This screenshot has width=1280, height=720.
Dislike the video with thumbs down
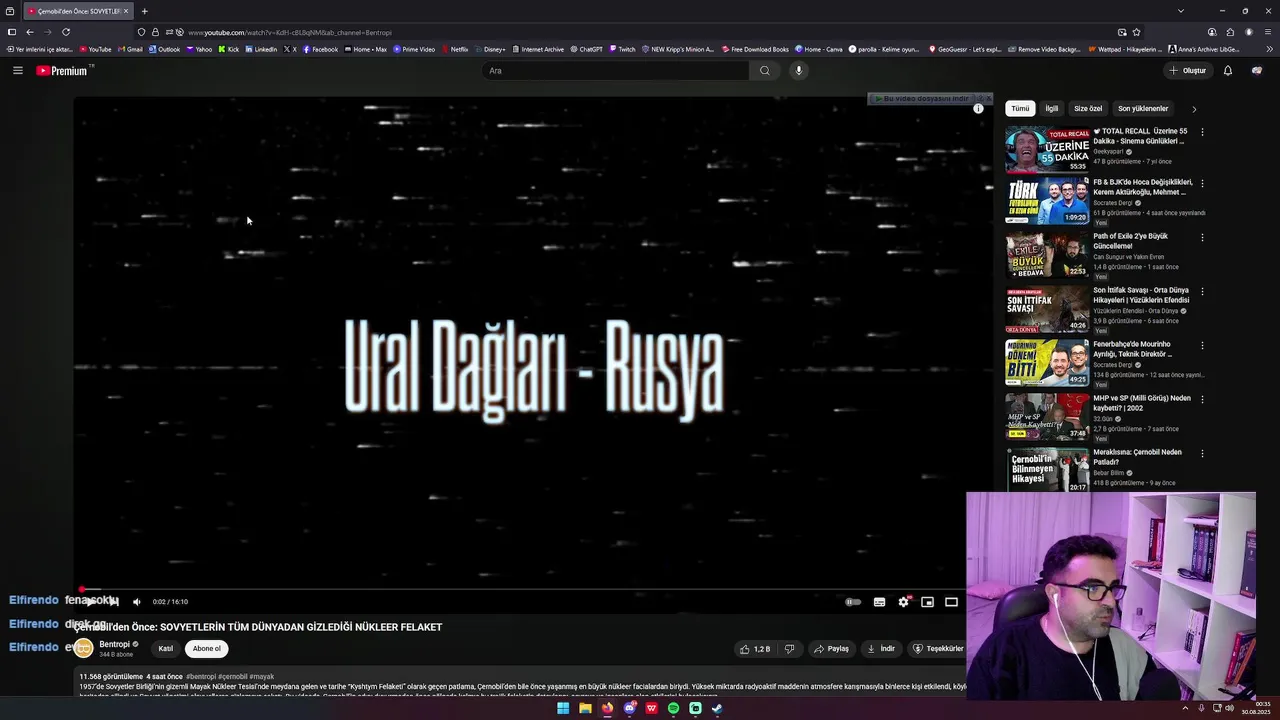click(x=789, y=649)
